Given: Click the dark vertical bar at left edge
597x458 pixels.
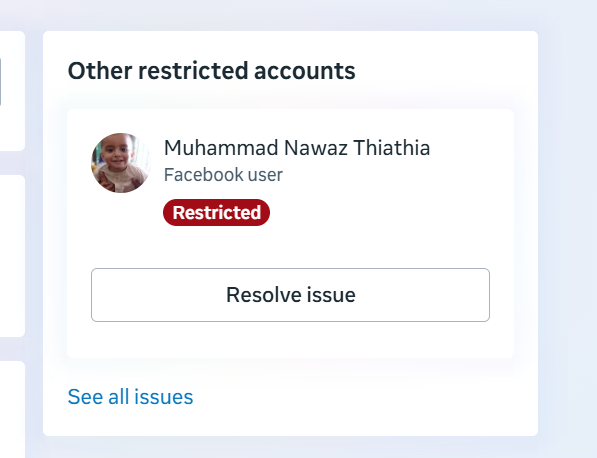Looking at the screenshot, I should [0, 82].
